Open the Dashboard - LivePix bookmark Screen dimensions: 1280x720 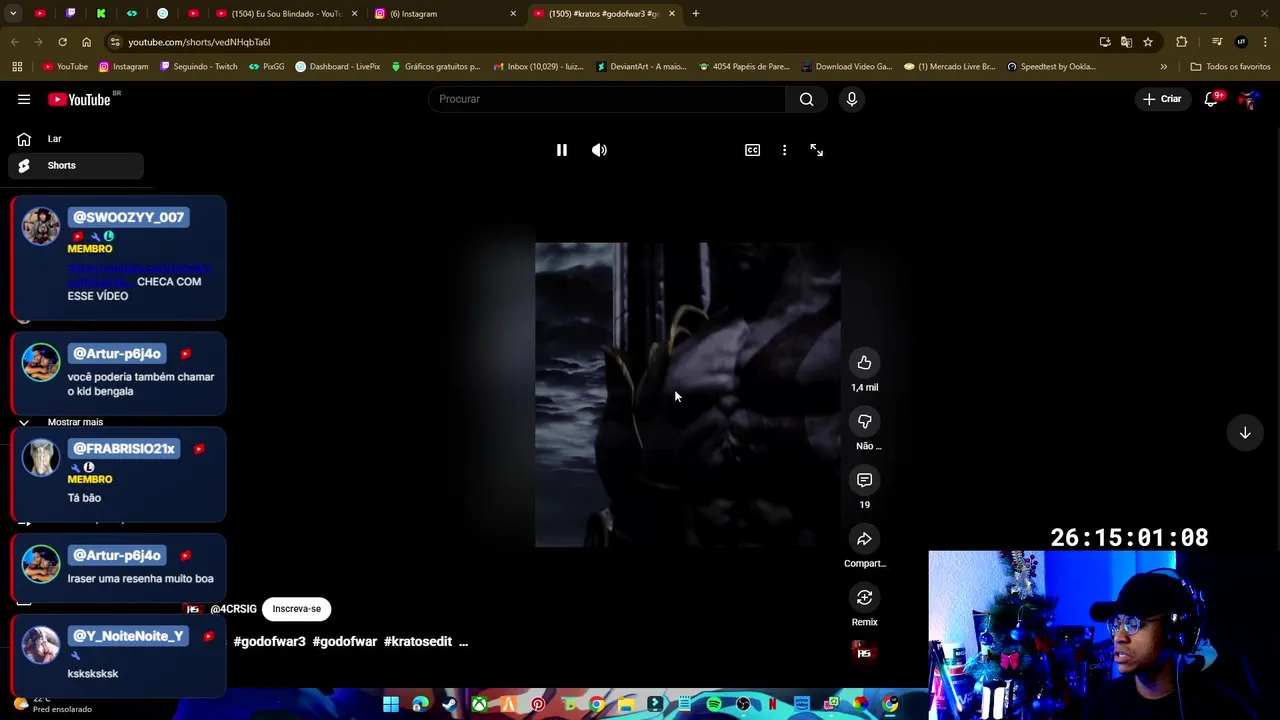338,67
